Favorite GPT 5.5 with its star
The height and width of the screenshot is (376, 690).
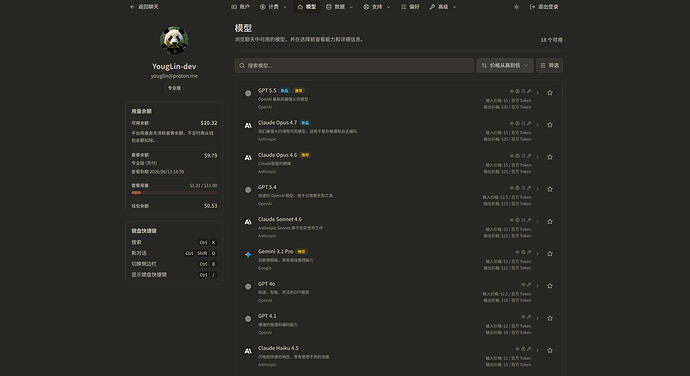pos(550,92)
